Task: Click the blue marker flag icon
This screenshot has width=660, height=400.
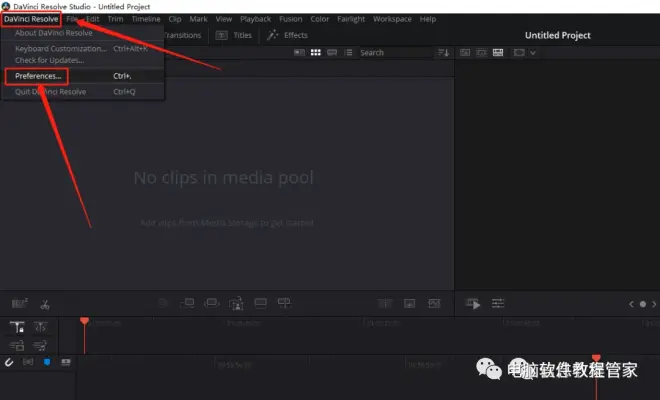Action: tap(47, 362)
